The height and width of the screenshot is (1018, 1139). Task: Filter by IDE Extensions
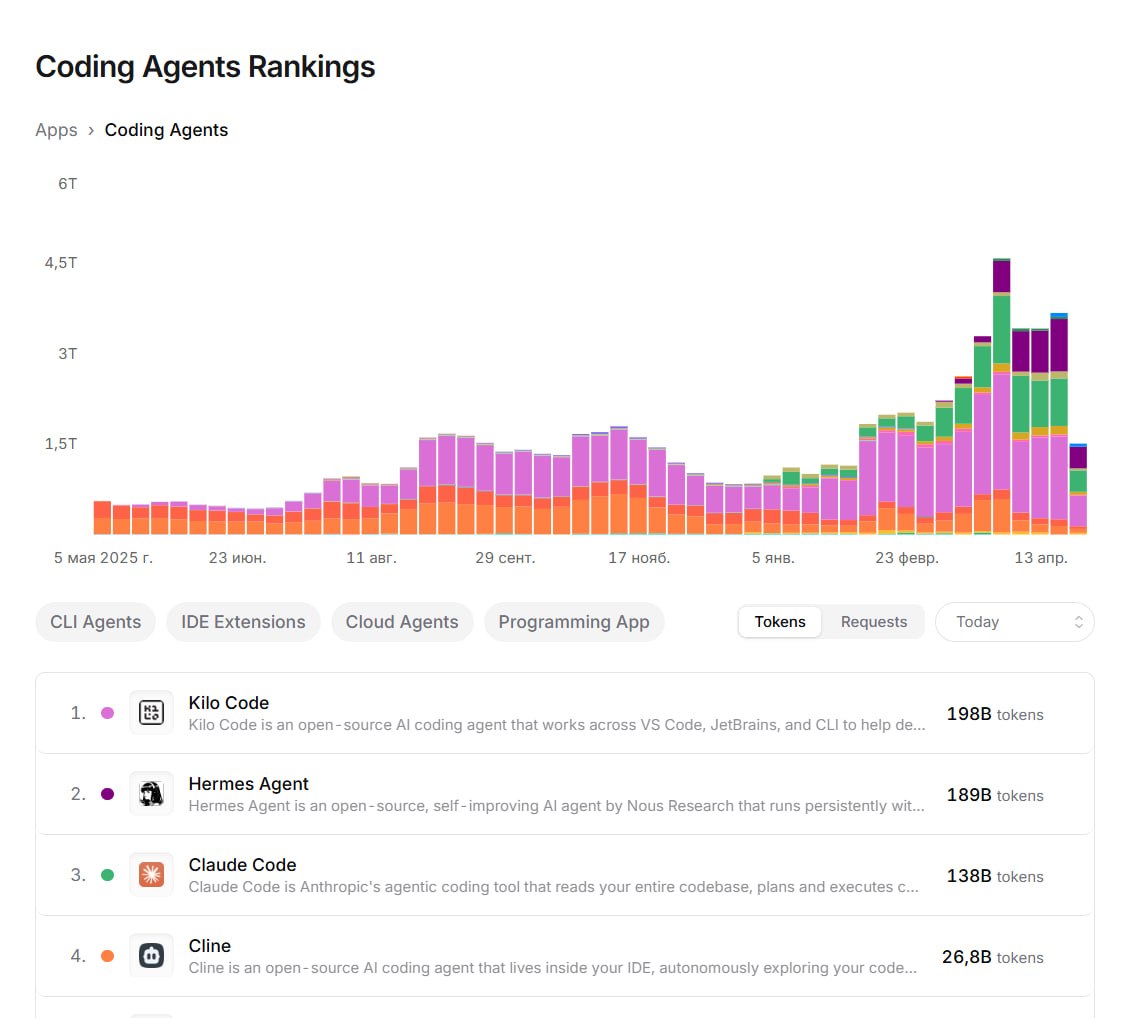coord(243,622)
